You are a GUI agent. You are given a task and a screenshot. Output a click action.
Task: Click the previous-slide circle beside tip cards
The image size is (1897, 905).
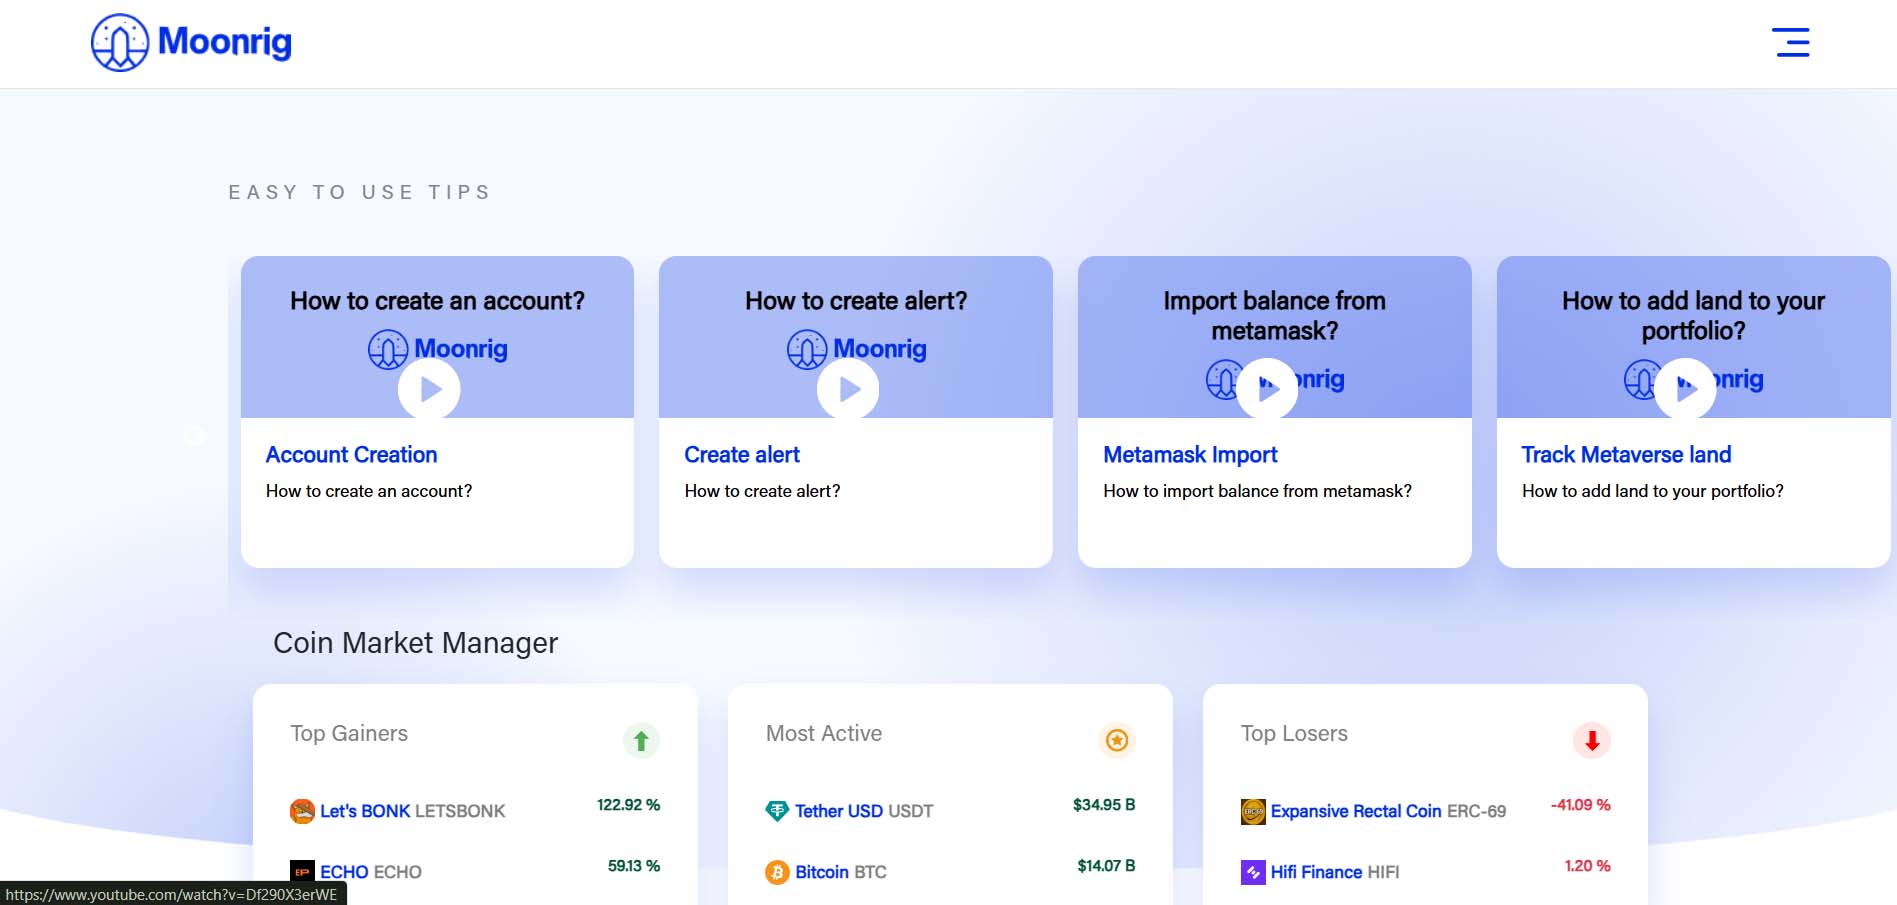(196, 435)
